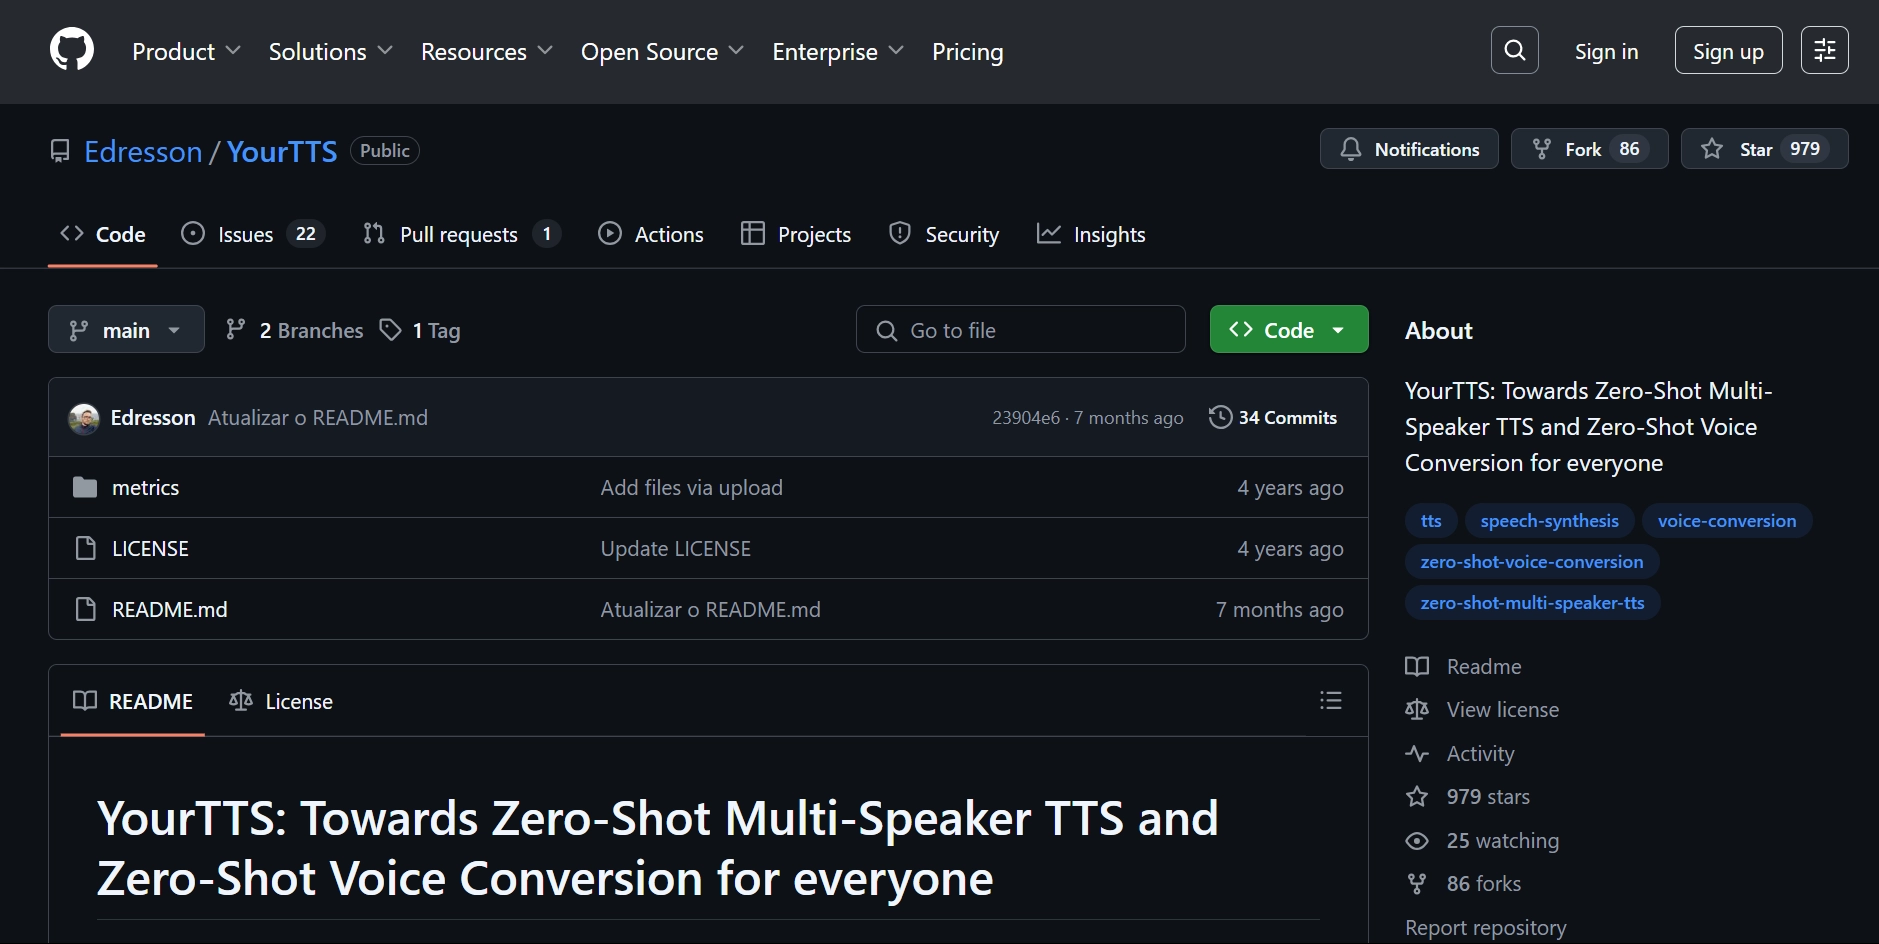Viewport: 1879px width, 944px height.
Task: Click the Sign in link
Action: point(1605,51)
